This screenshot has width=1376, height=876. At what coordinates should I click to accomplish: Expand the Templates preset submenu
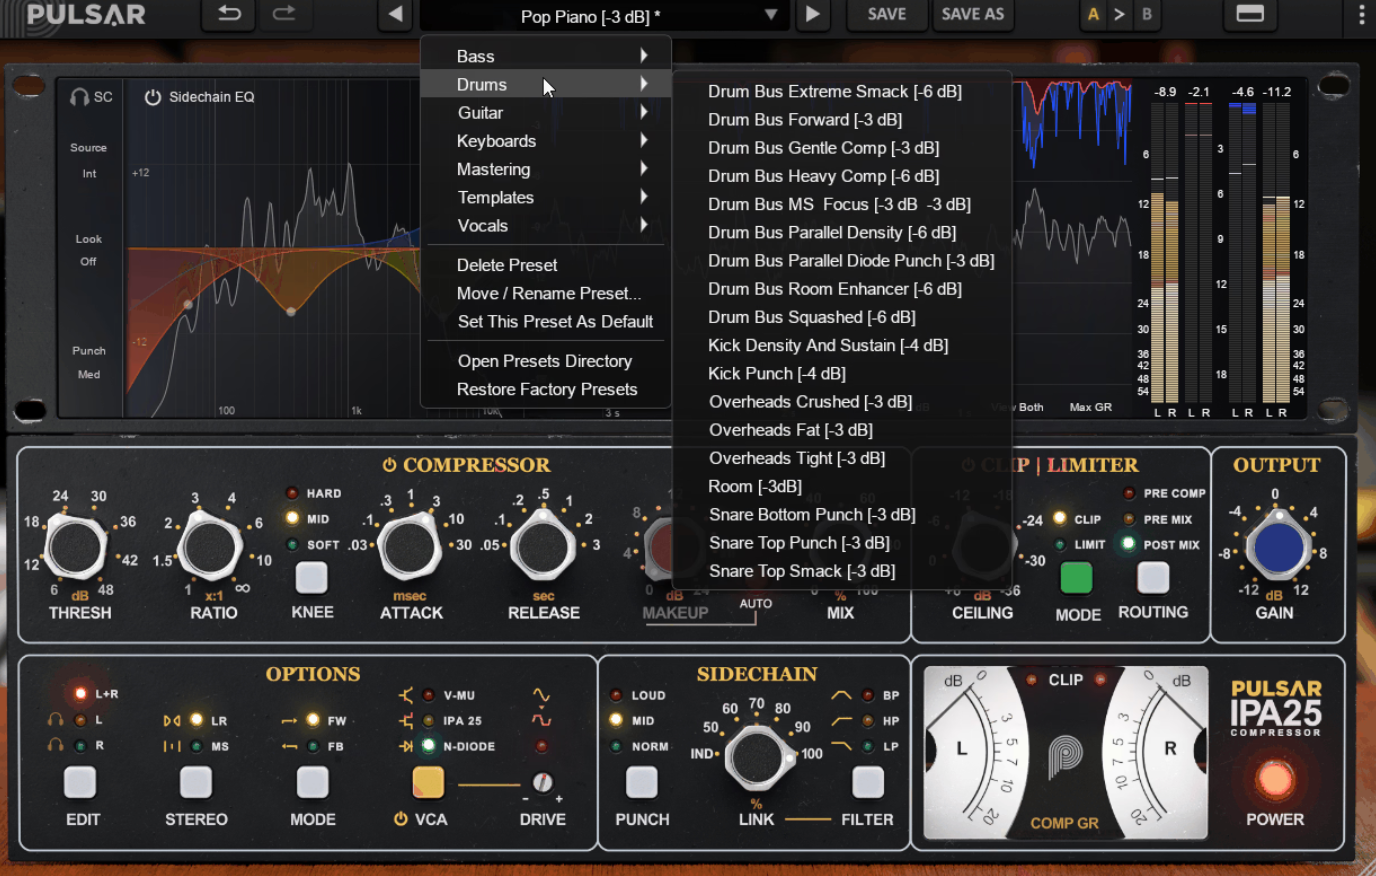point(546,197)
